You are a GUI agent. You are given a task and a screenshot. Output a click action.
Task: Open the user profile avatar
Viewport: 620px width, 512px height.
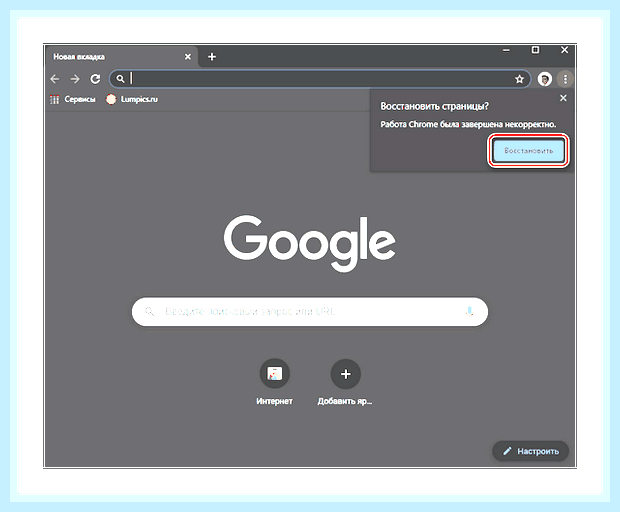click(x=544, y=79)
